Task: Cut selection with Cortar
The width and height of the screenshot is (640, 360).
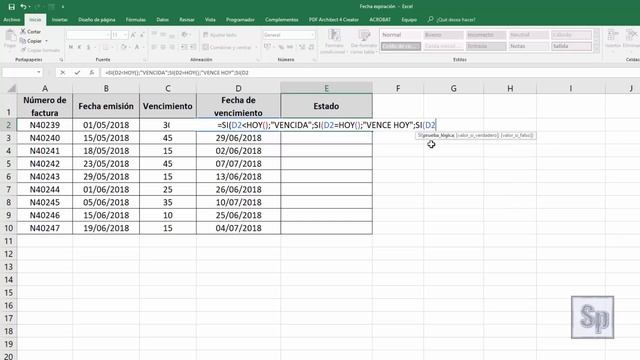Action: point(31,31)
